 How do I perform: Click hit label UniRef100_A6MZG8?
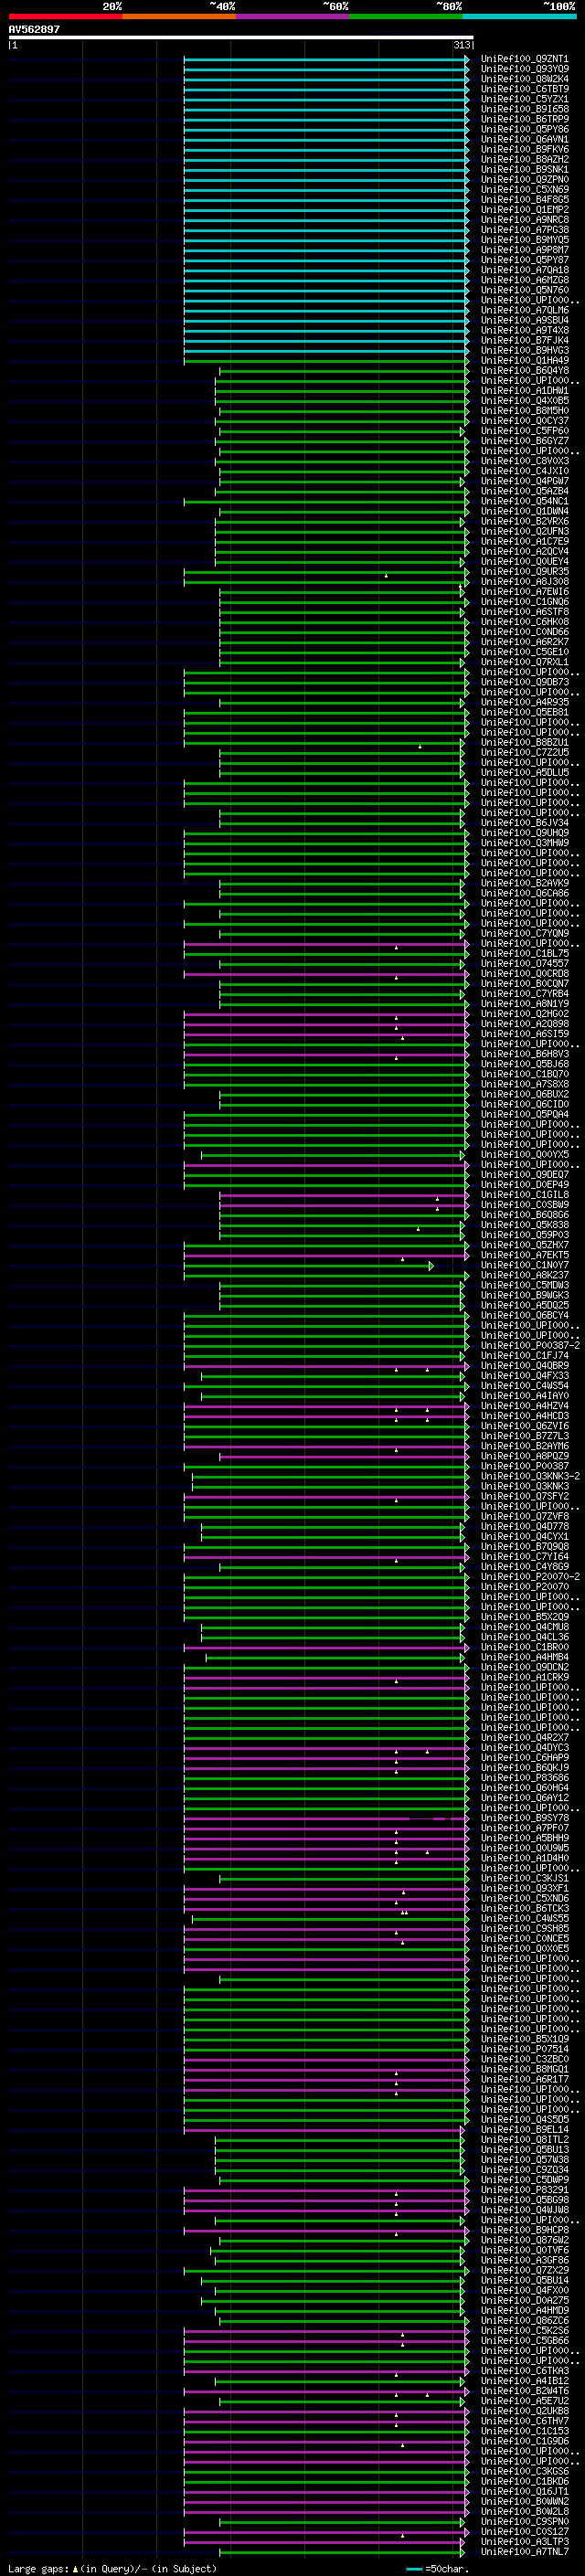click(524, 280)
